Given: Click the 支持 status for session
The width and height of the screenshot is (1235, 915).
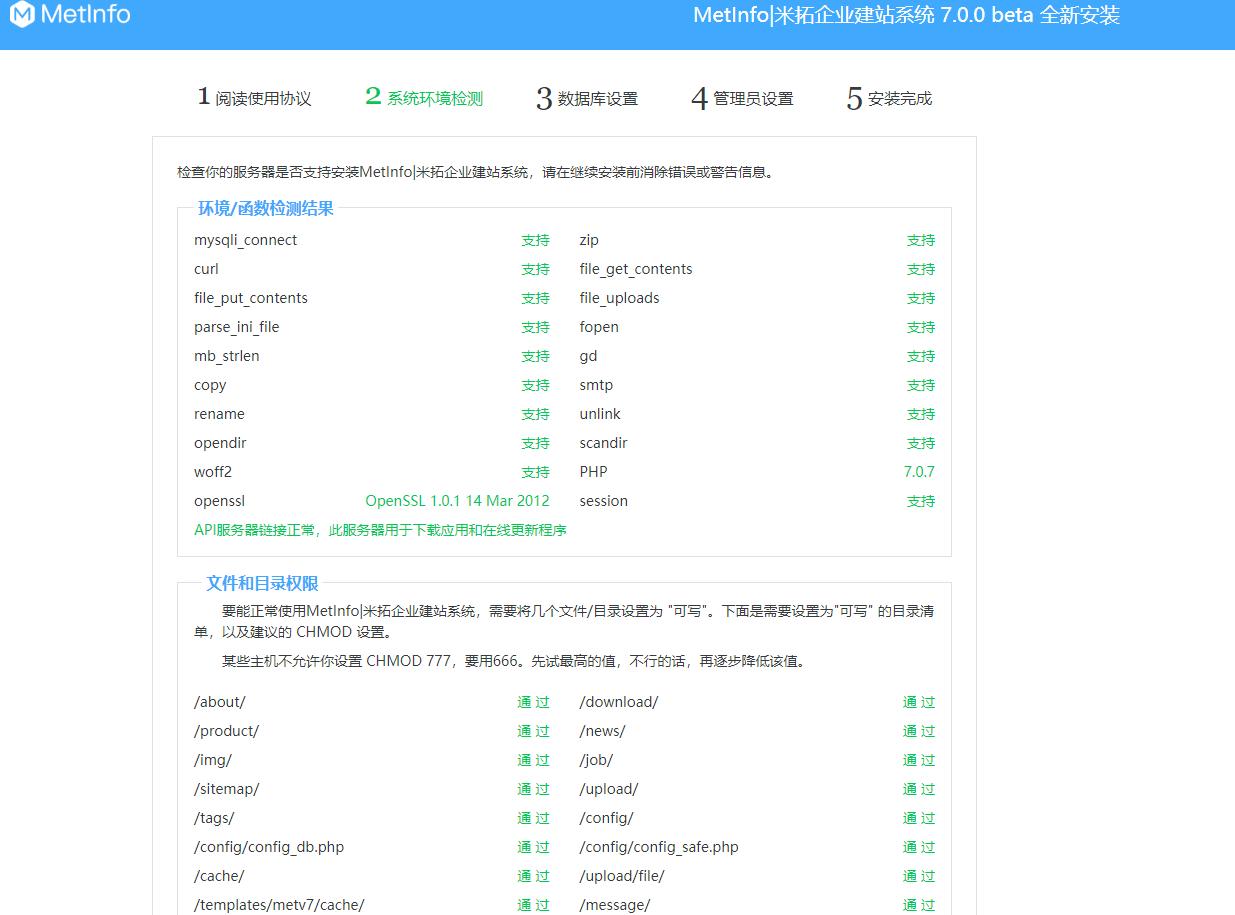Looking at the screenshot, I should [920, 501].
